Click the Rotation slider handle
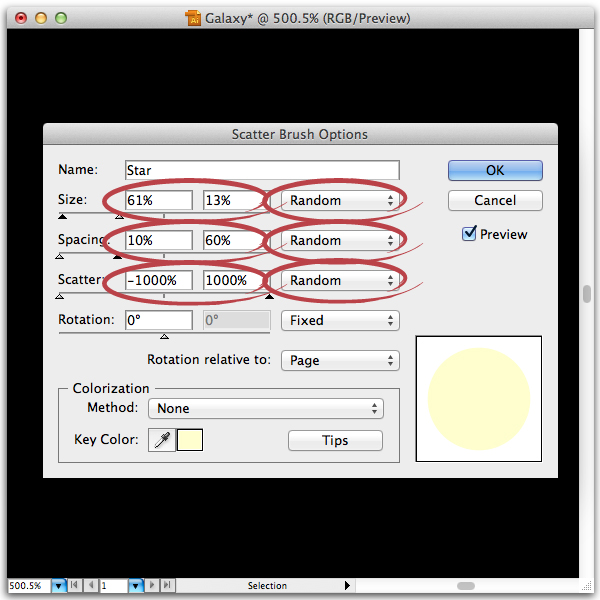 [165, 336]
